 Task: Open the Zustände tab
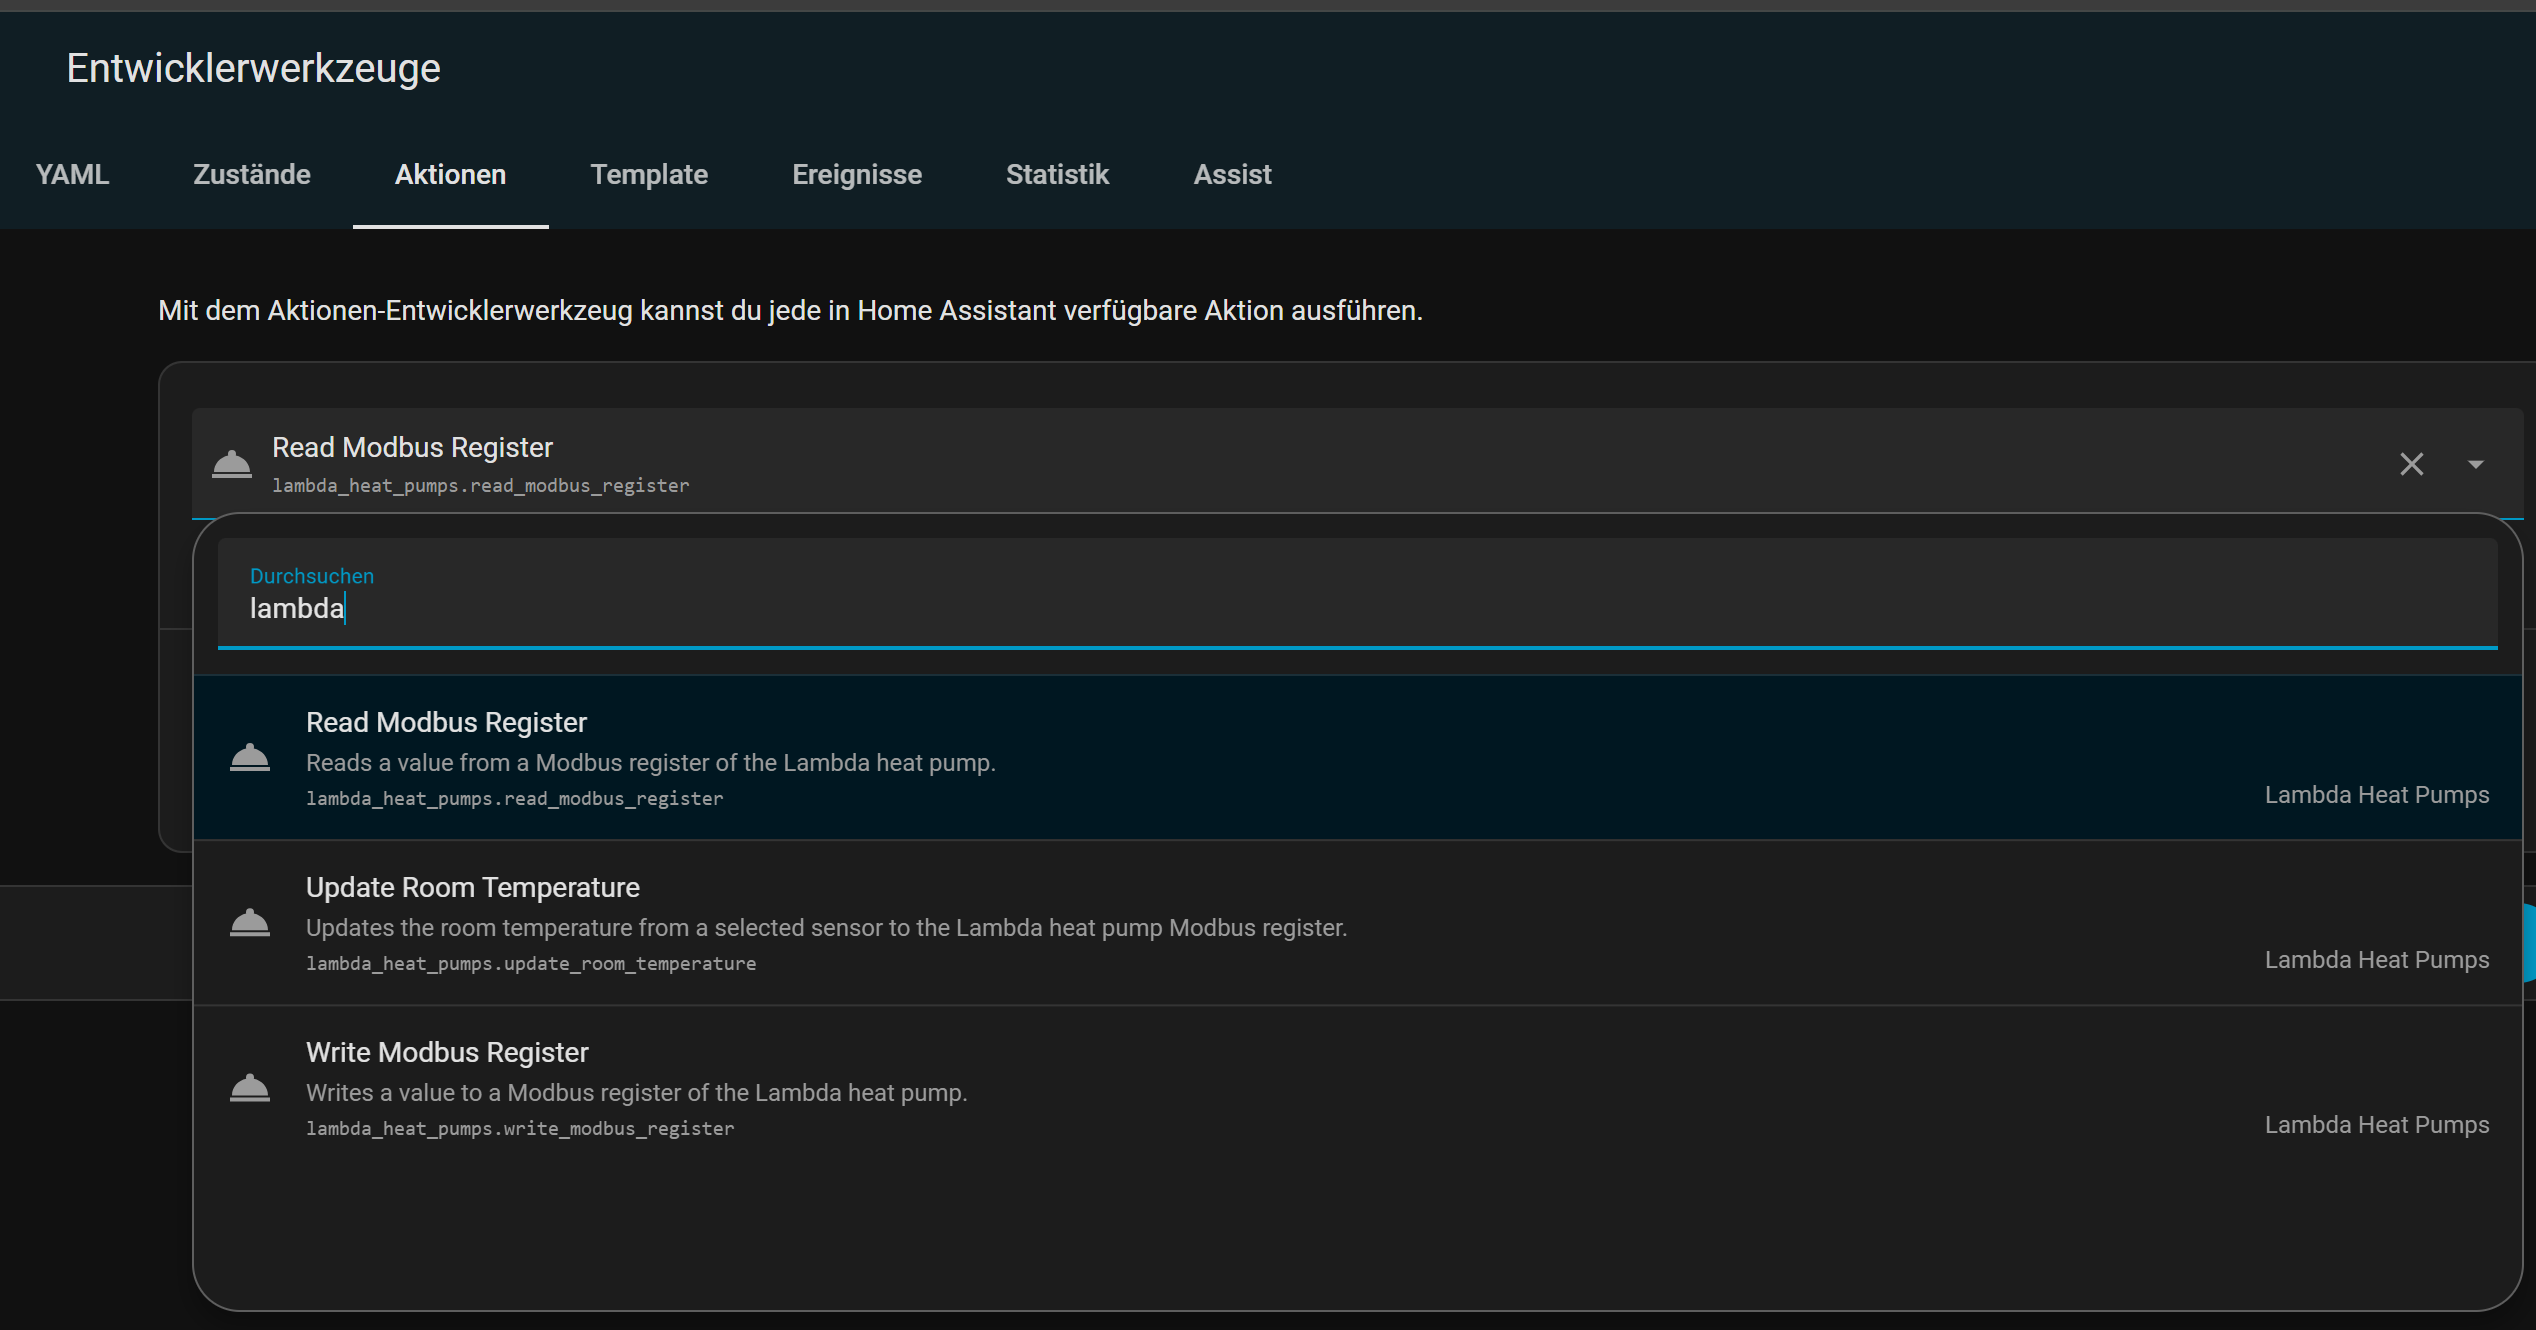[251, 174]
